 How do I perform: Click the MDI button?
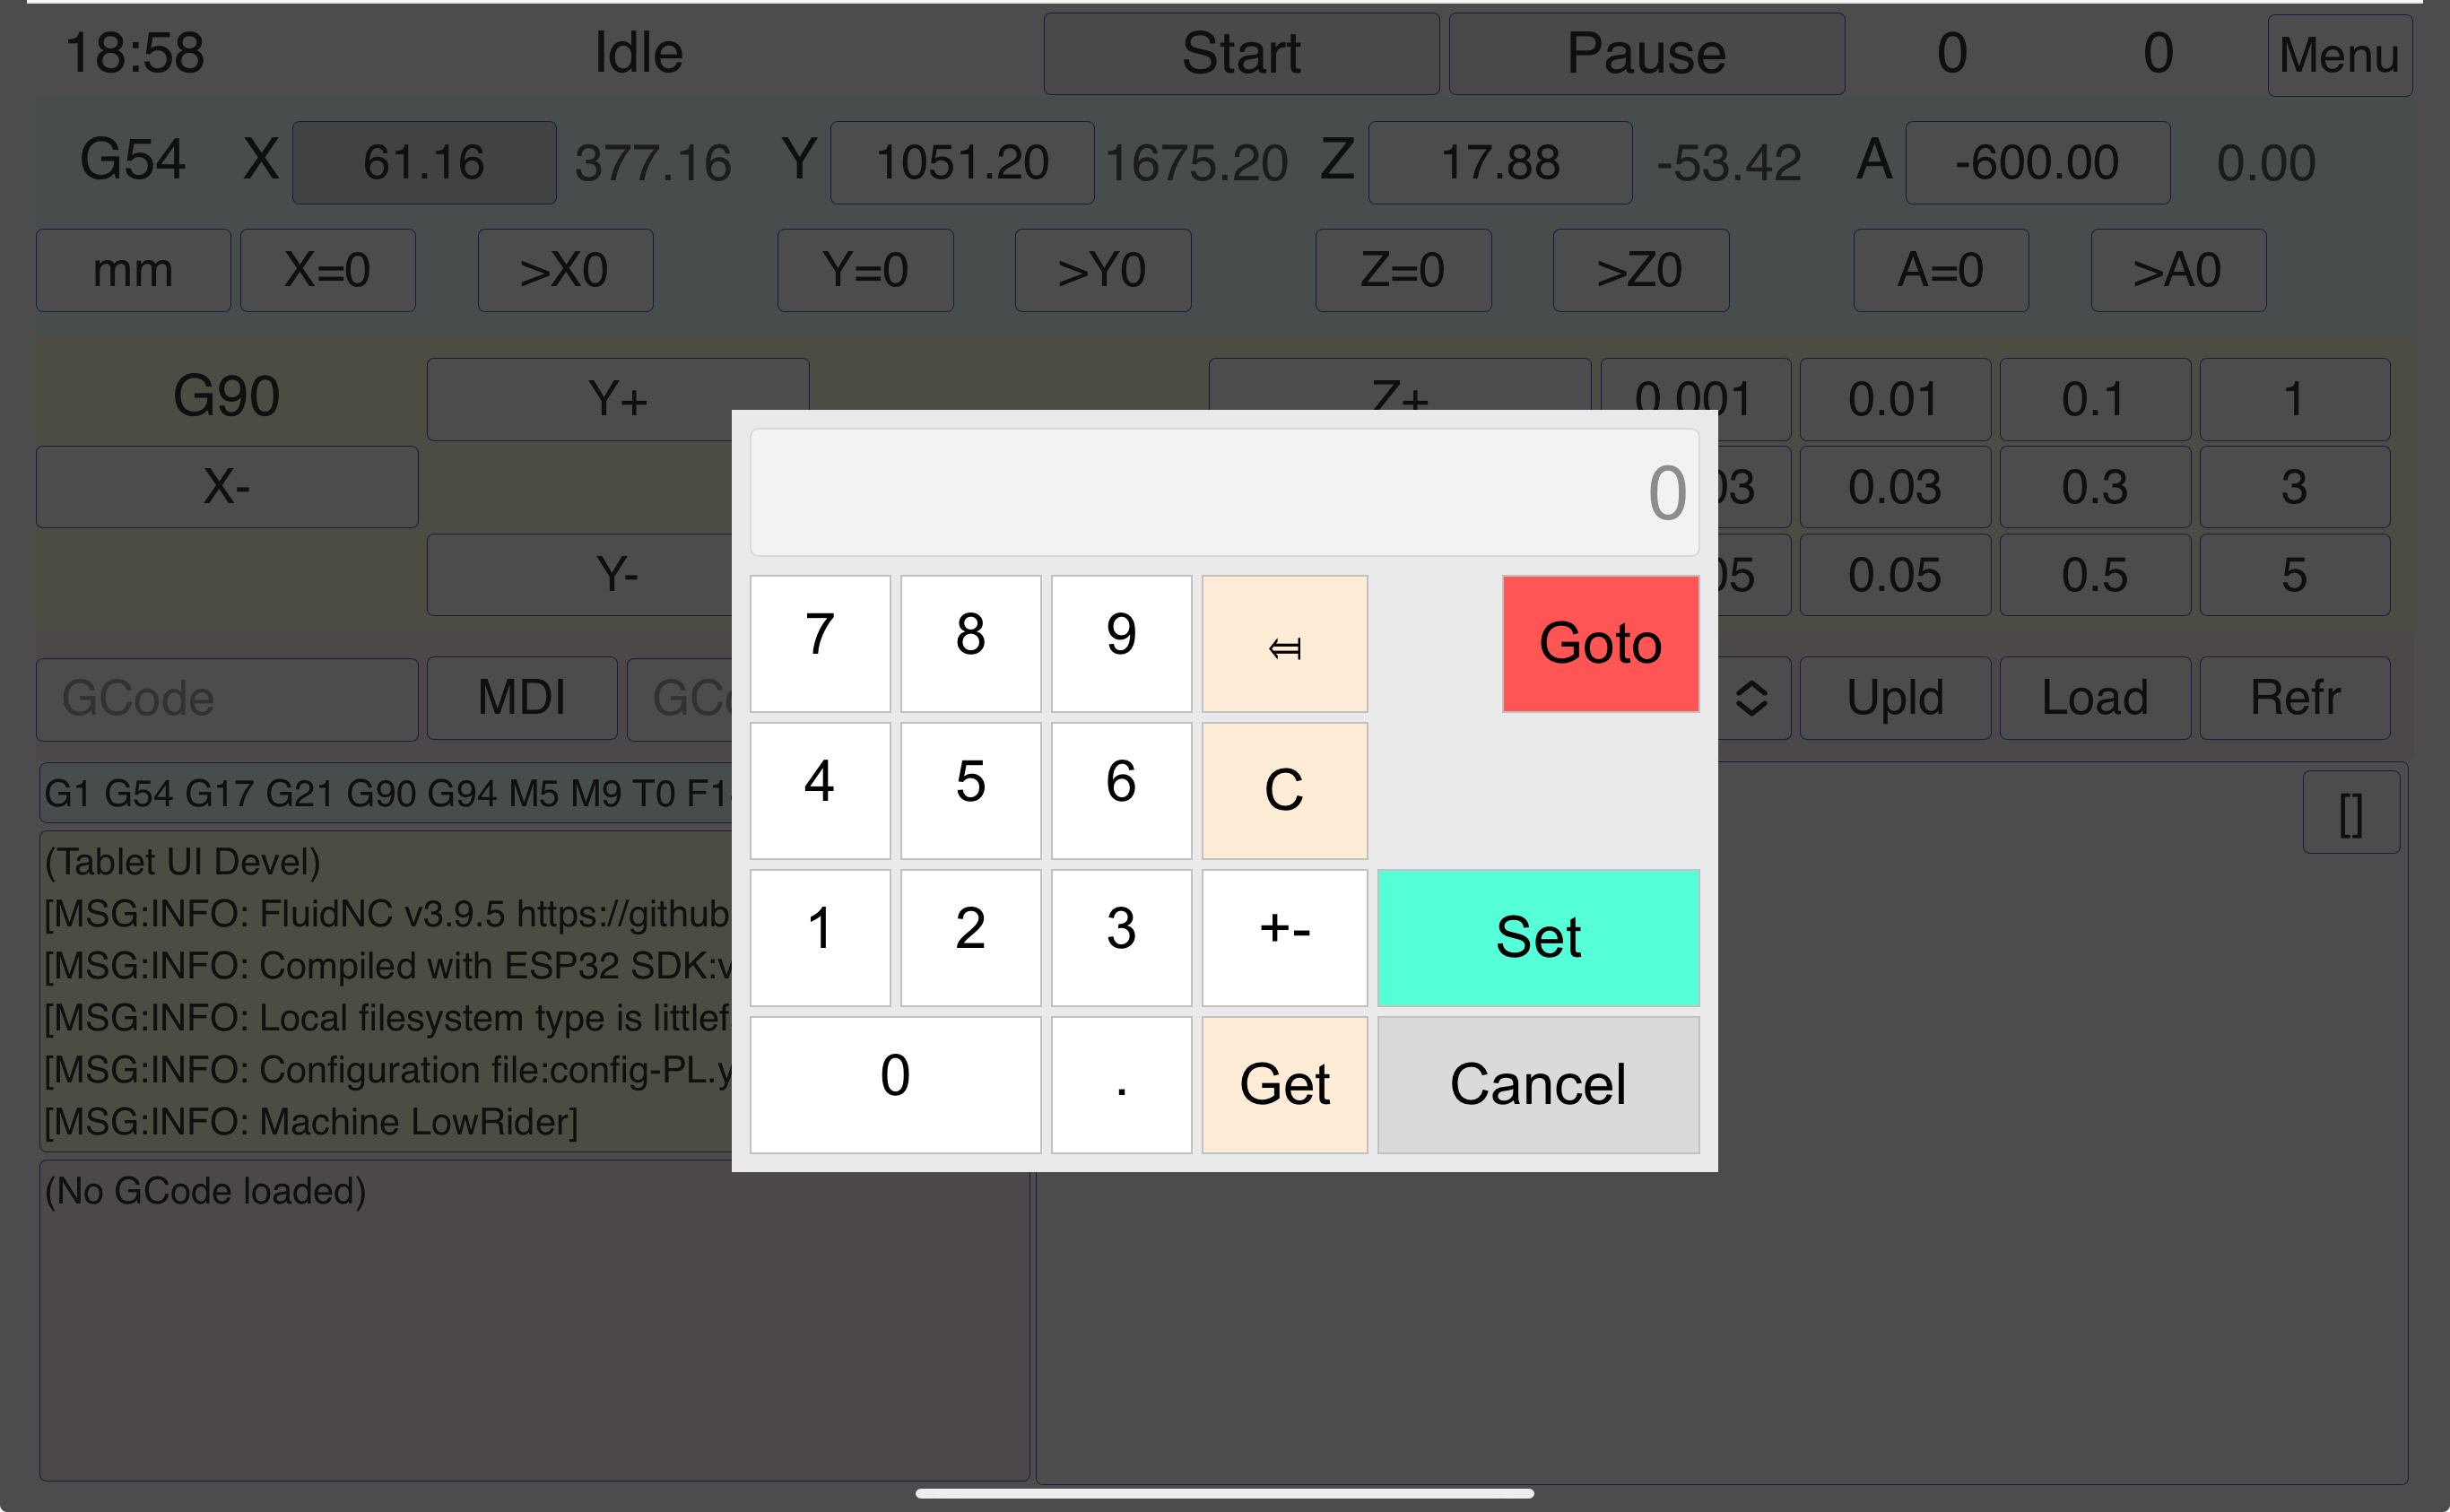521,697
